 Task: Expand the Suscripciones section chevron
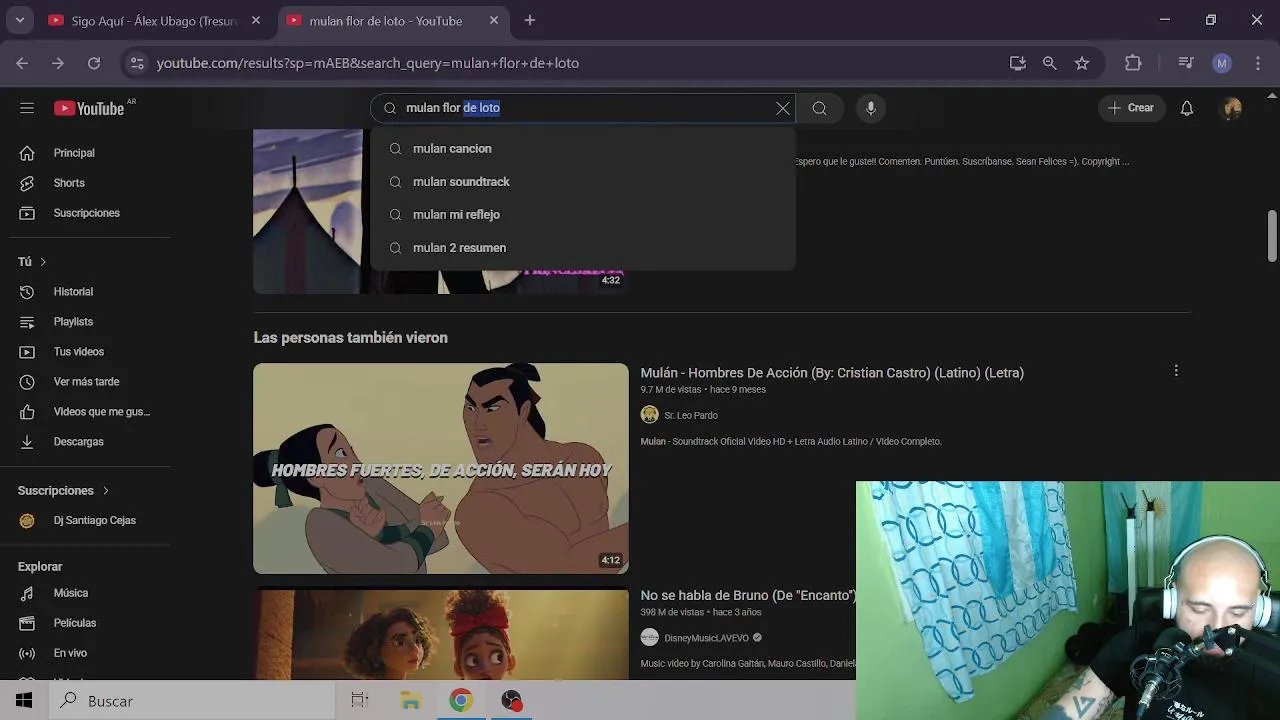click(105, 491)
